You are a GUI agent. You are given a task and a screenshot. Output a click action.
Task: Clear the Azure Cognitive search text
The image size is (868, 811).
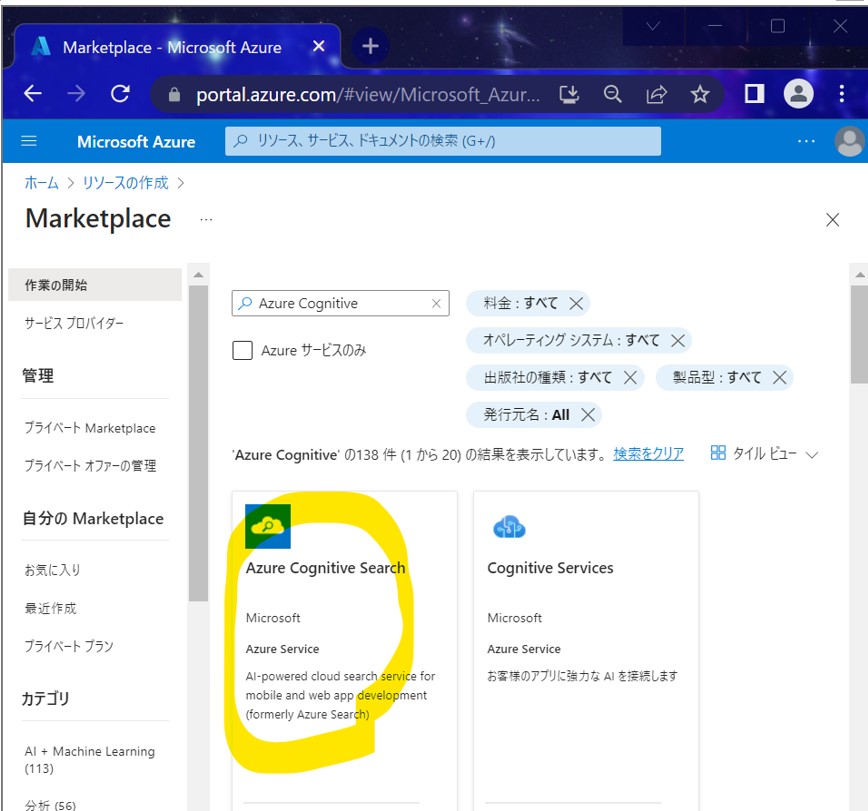click(x=436, y=303)
